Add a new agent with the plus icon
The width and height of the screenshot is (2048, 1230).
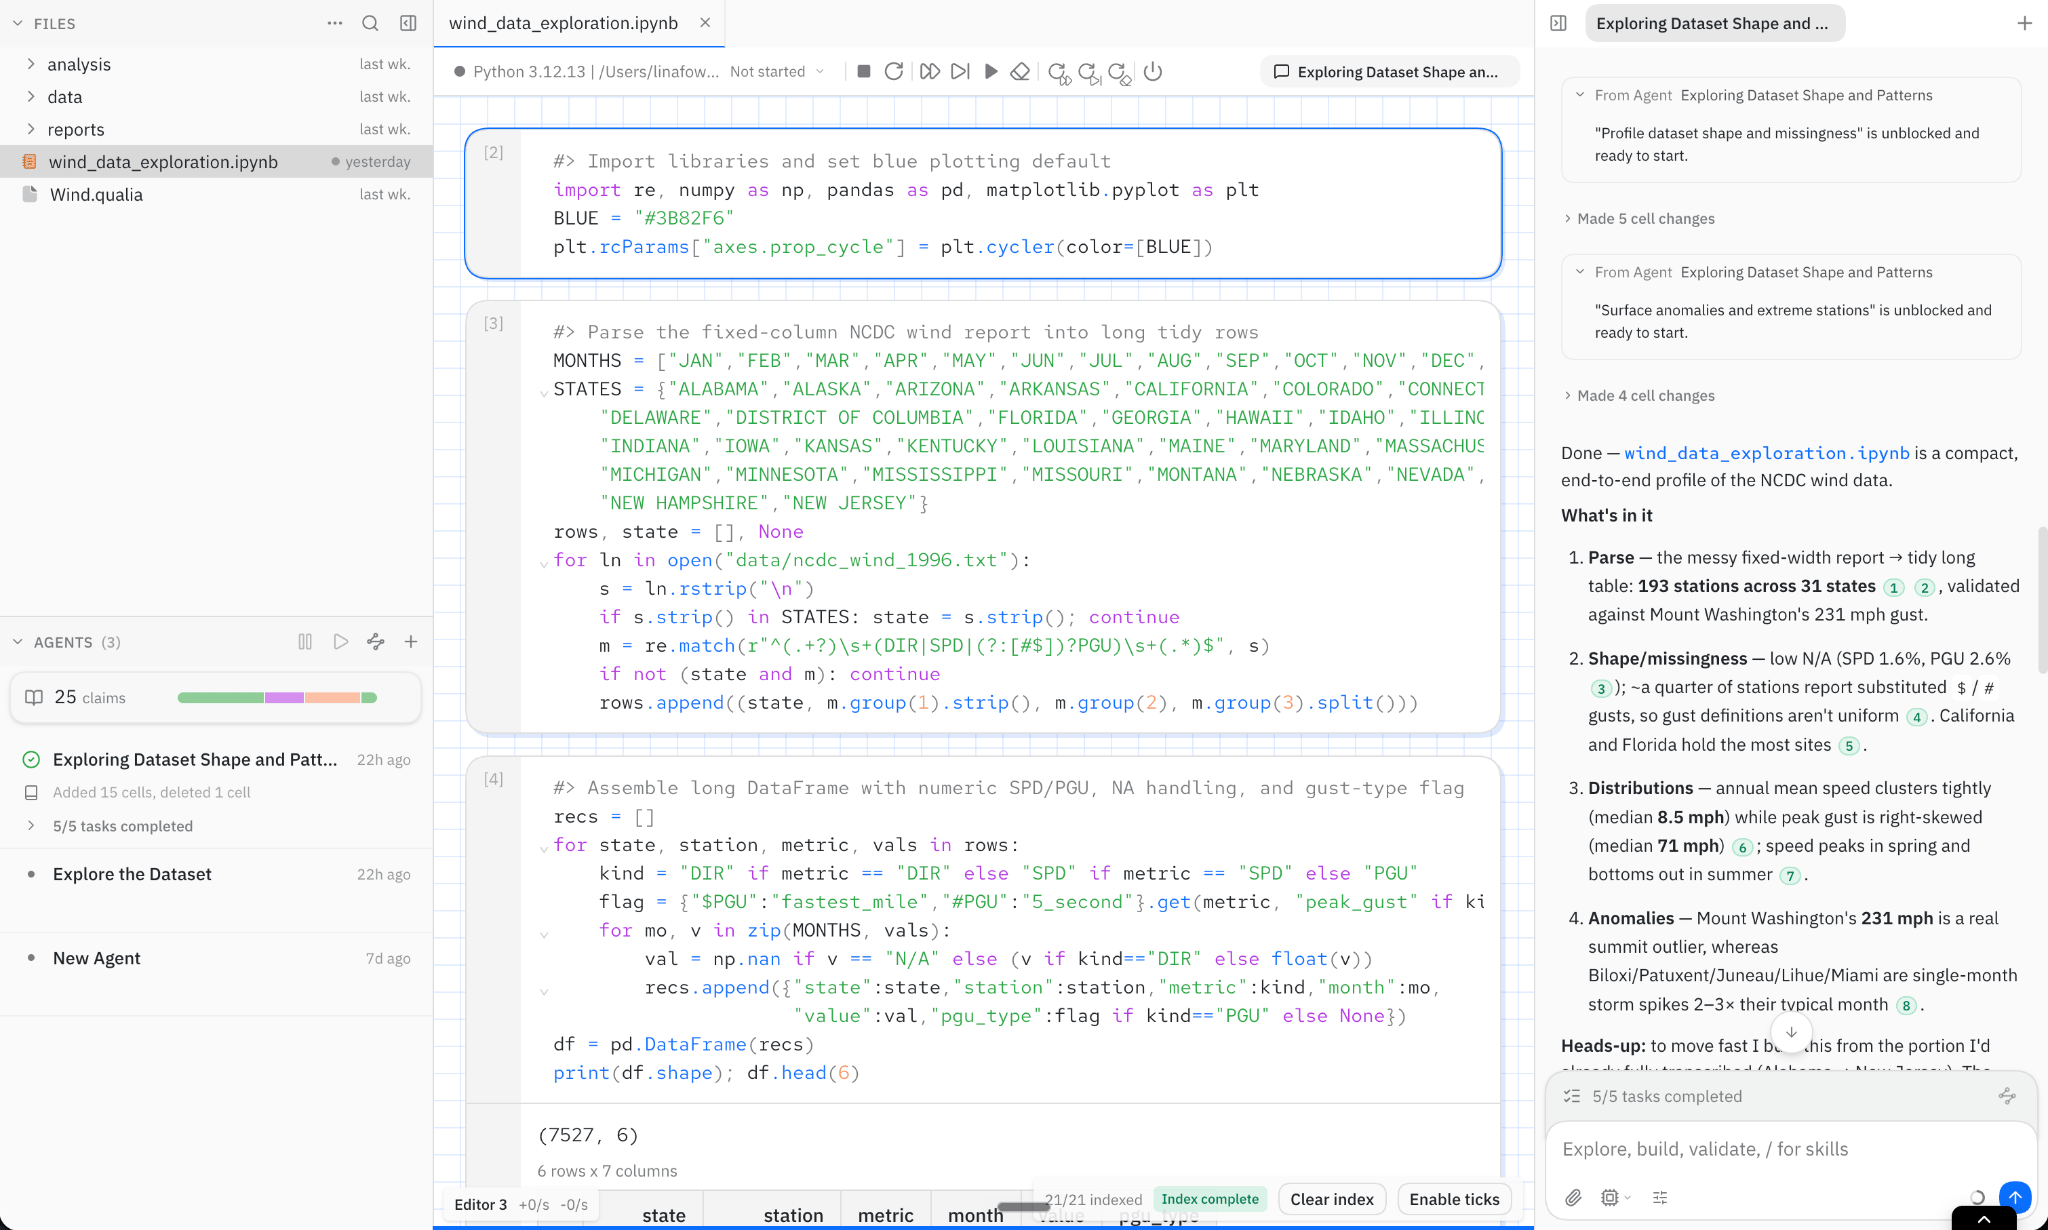point(411,642)
